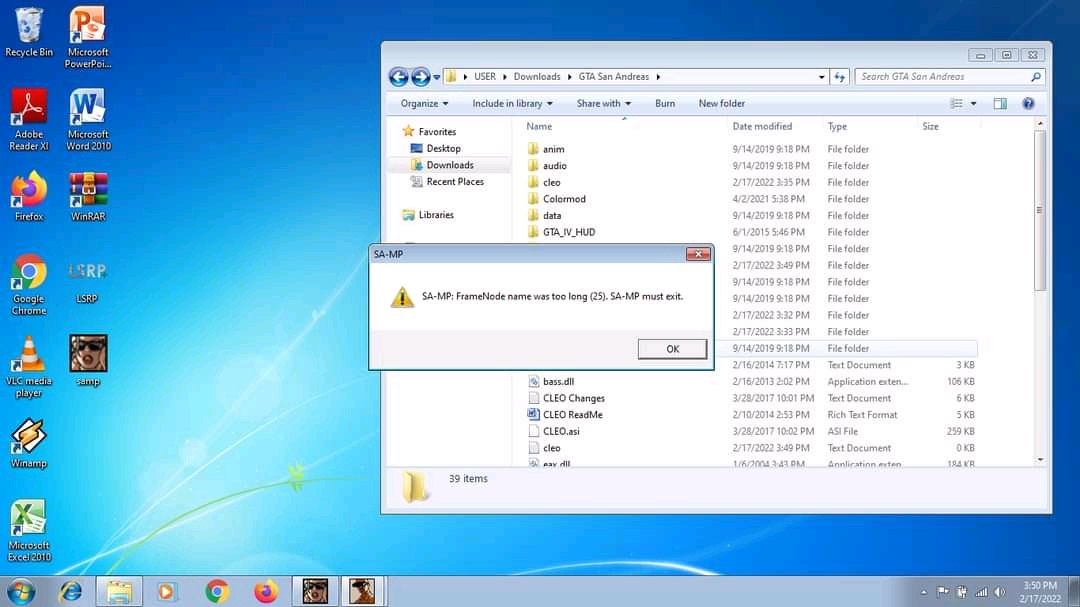Open the Organize dropdown menu
The height and width of the screenshot is (607, 1080).
tap(424, 103)
